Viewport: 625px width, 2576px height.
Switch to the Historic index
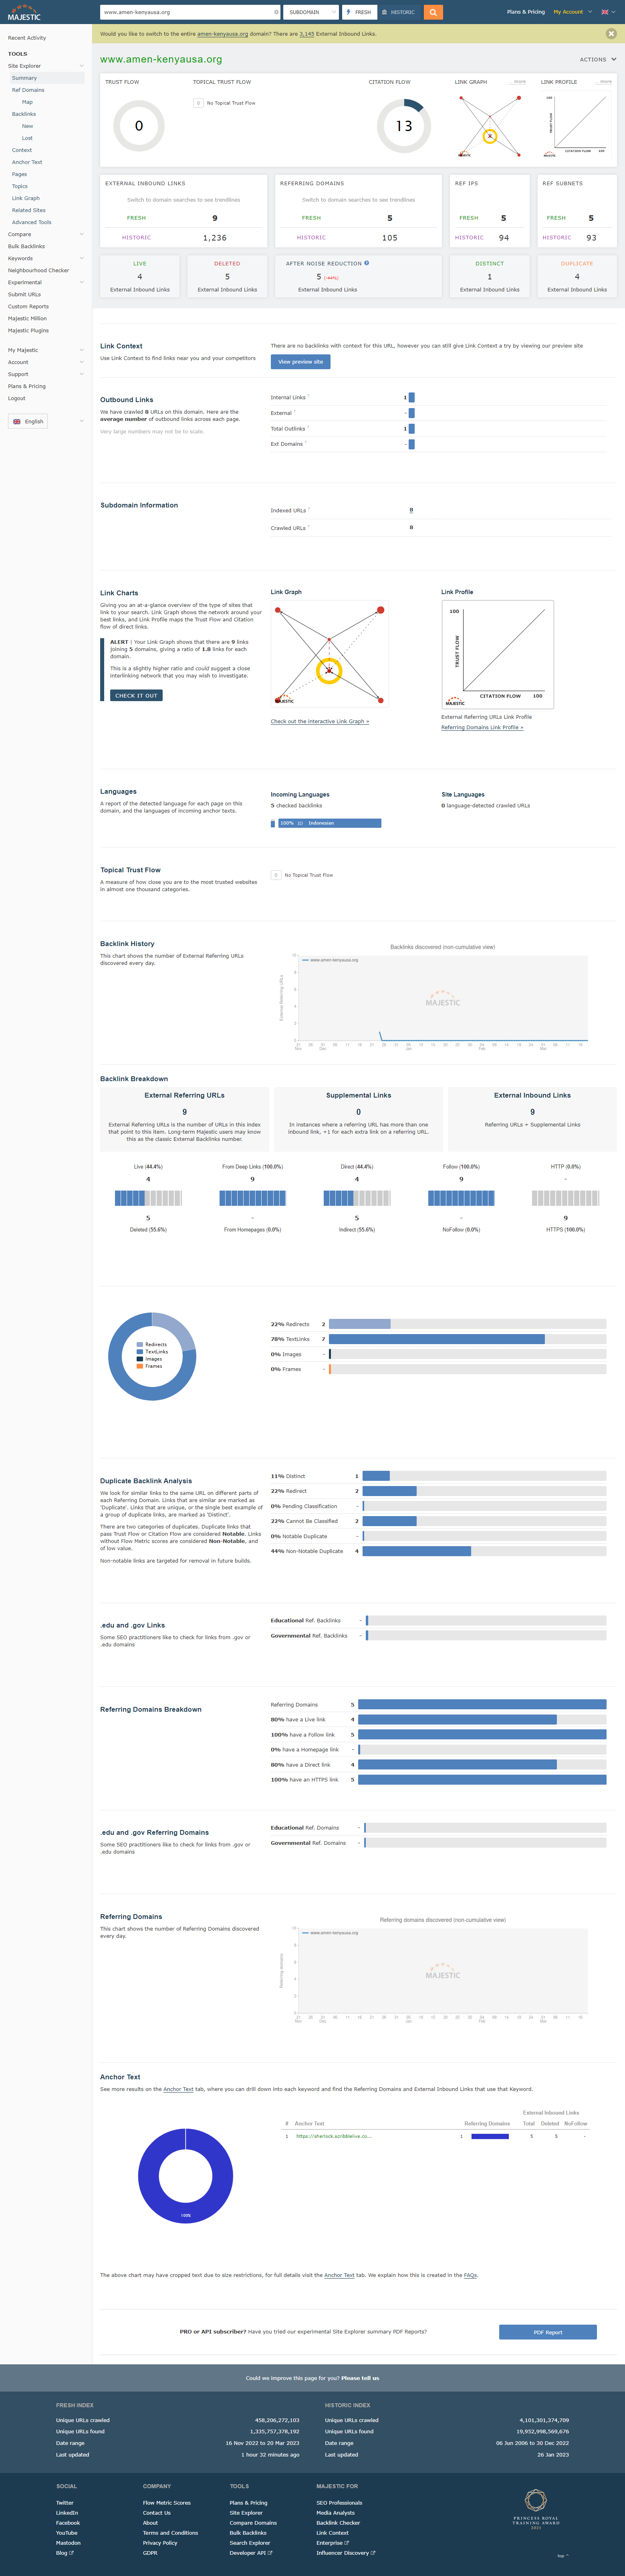[399, 12]
